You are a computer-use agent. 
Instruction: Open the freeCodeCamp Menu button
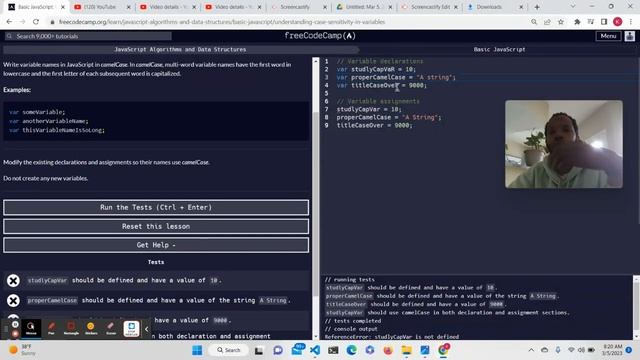[608, 36]
